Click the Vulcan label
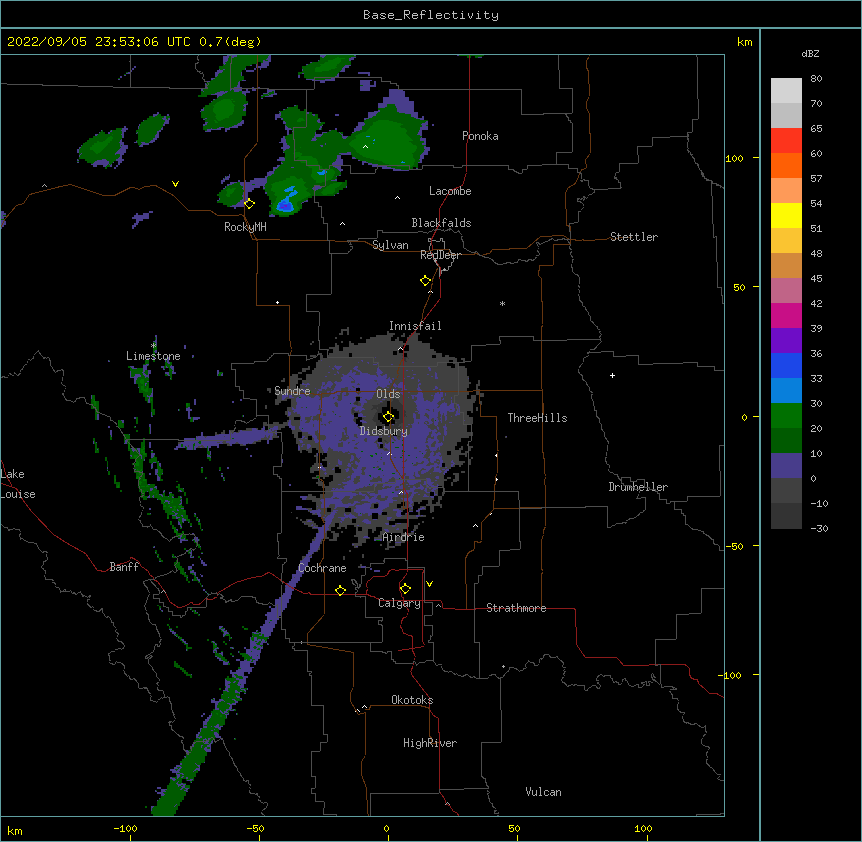 (x=543, y=792)
